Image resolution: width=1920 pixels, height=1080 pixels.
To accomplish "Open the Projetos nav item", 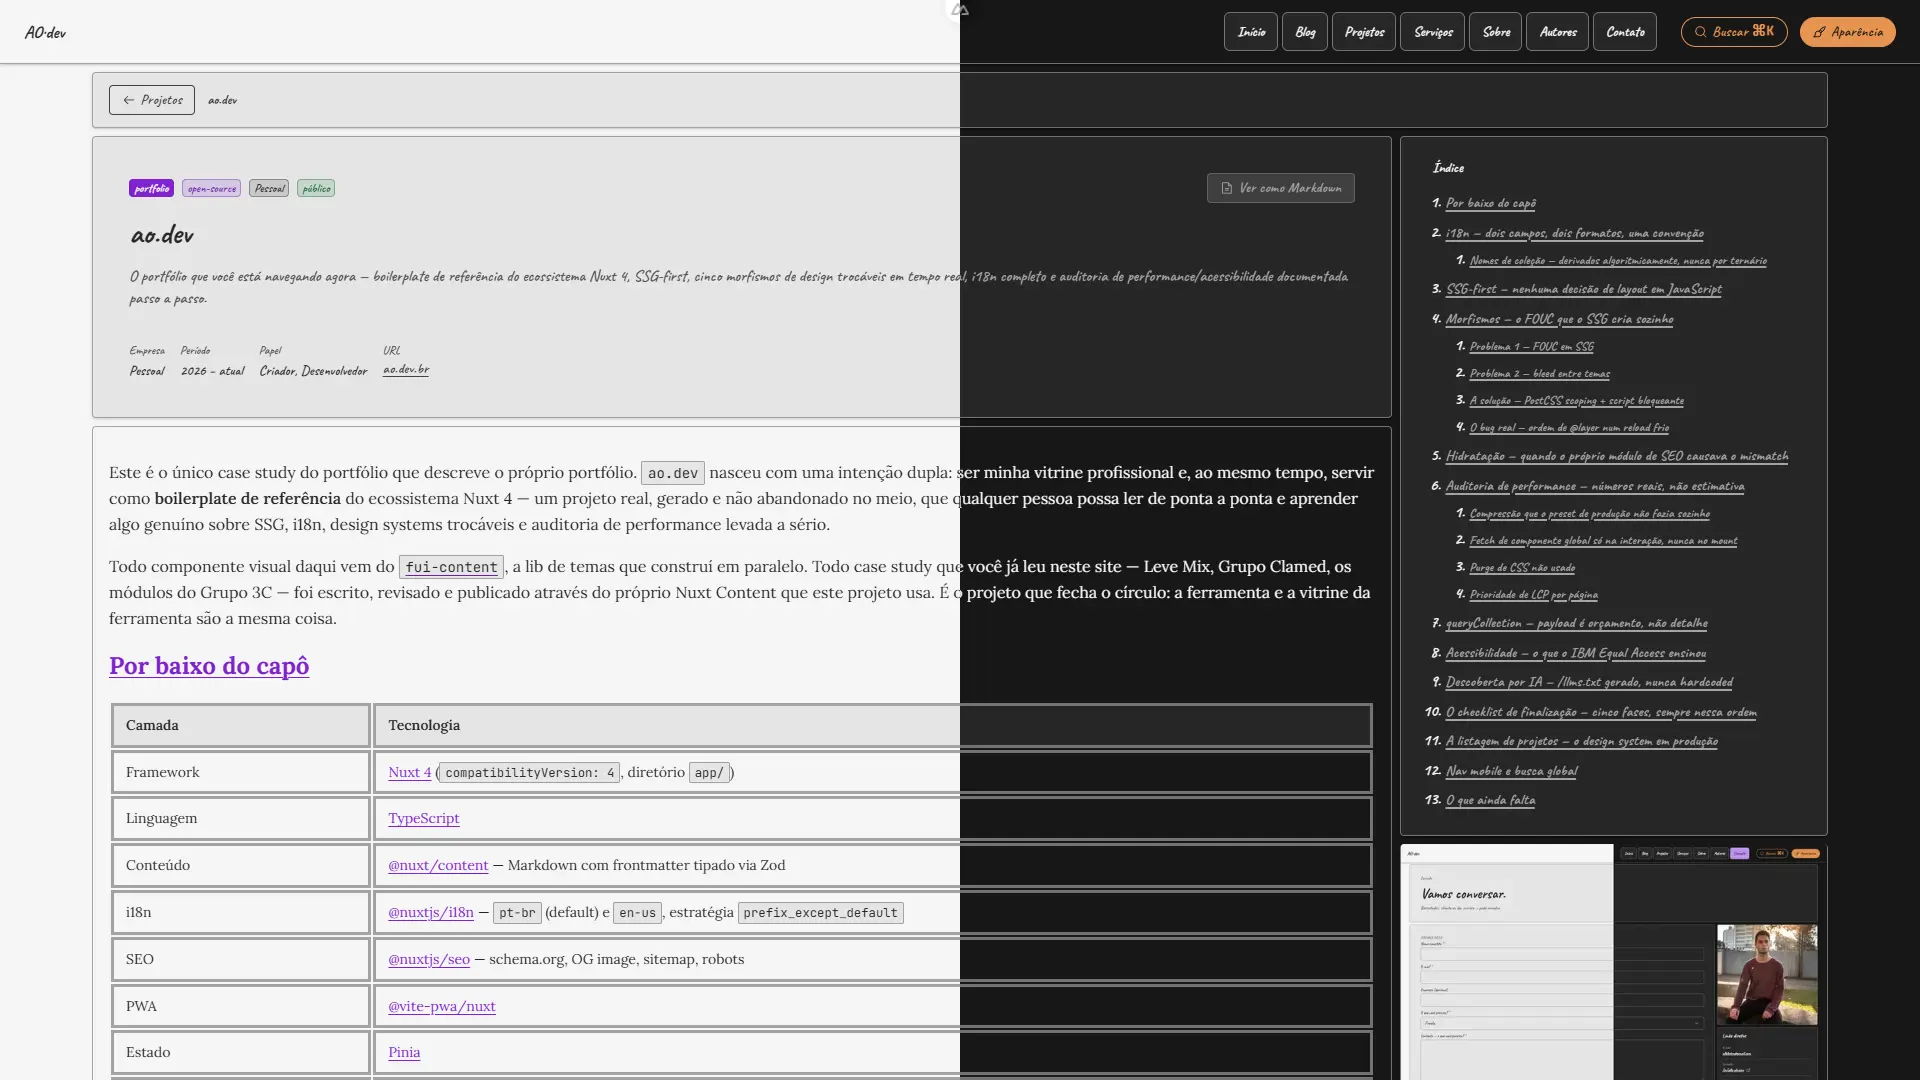I will point(1364,32).
